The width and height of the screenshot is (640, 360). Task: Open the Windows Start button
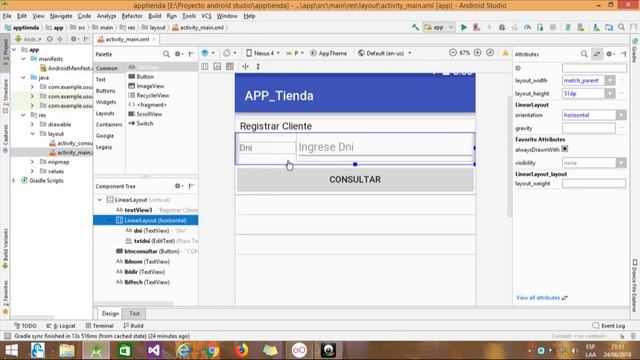tap(11, 350)
